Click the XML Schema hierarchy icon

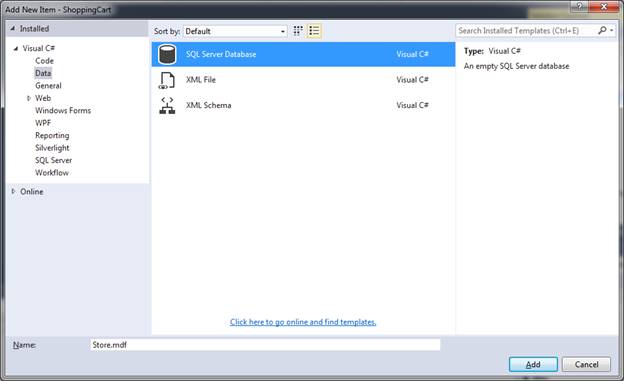[167, 106]
